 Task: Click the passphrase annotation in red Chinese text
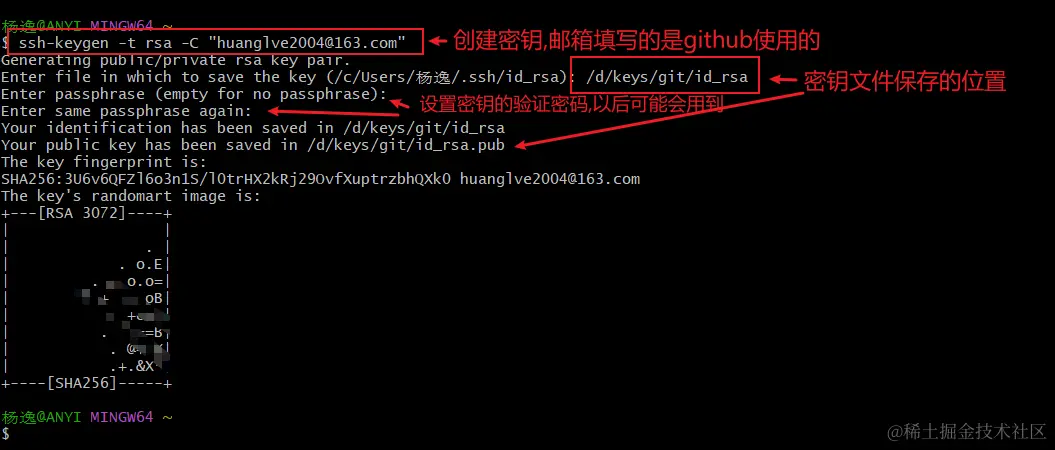pos(572,104)
